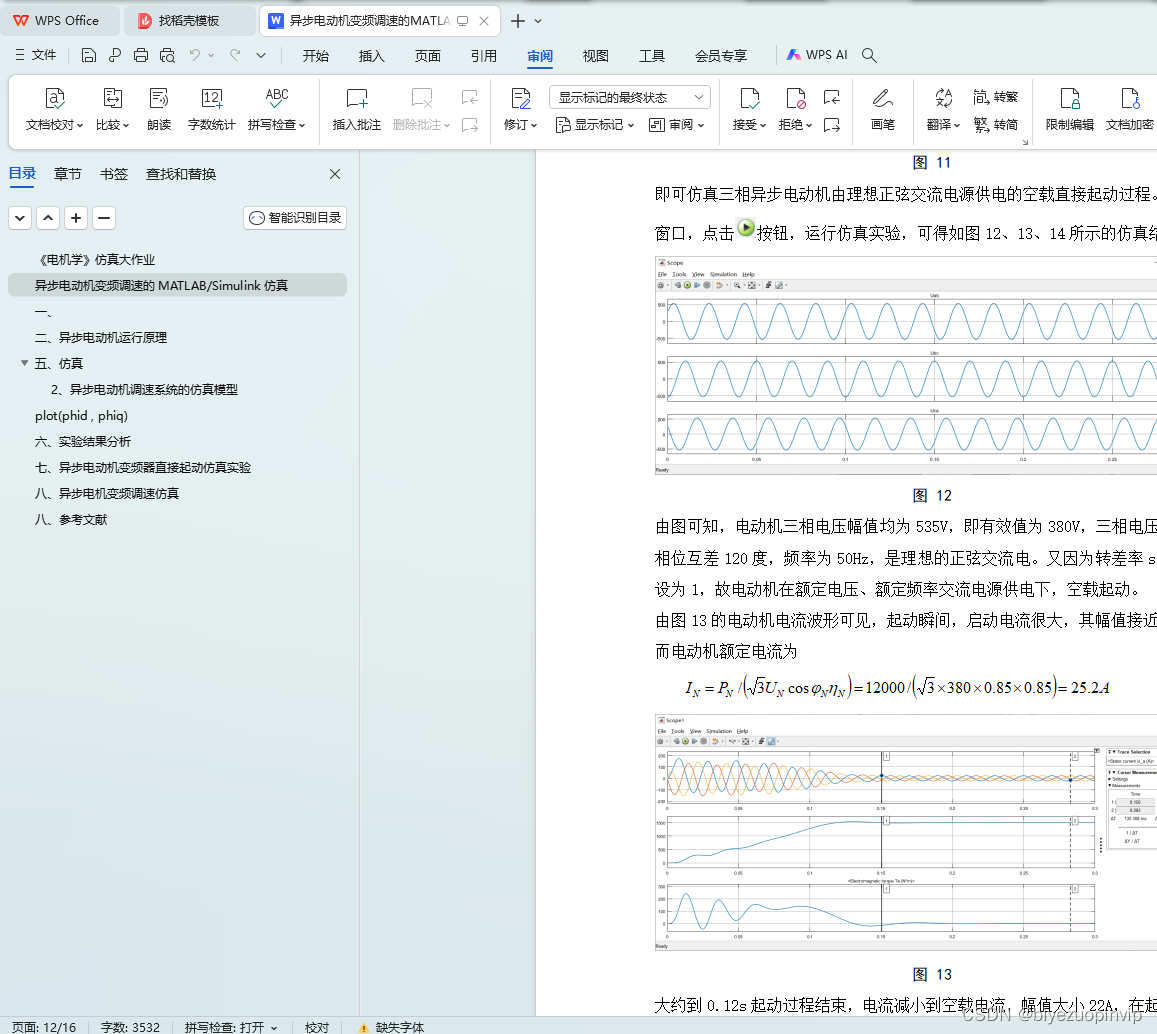Screen dimensions: 1157x1034
Task: Switch to the 找稻壳模板 tab
Action: point(189,21)
